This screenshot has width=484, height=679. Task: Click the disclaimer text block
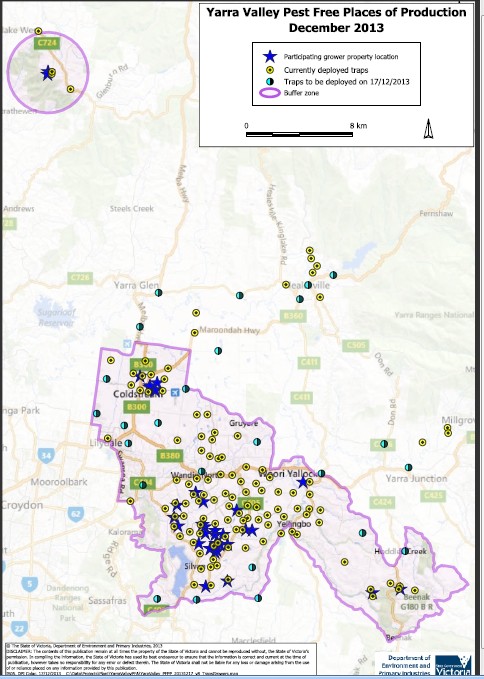click(161, 659)
